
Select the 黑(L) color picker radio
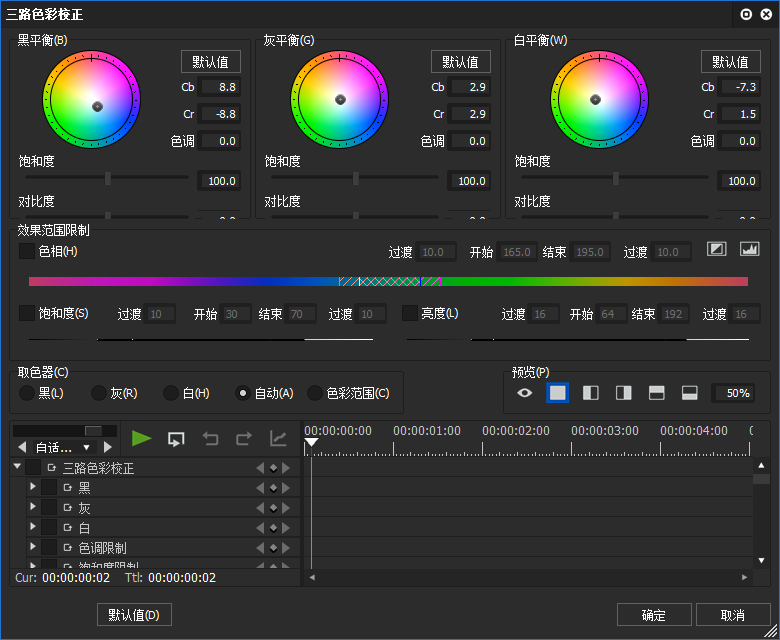pos(27,393)
